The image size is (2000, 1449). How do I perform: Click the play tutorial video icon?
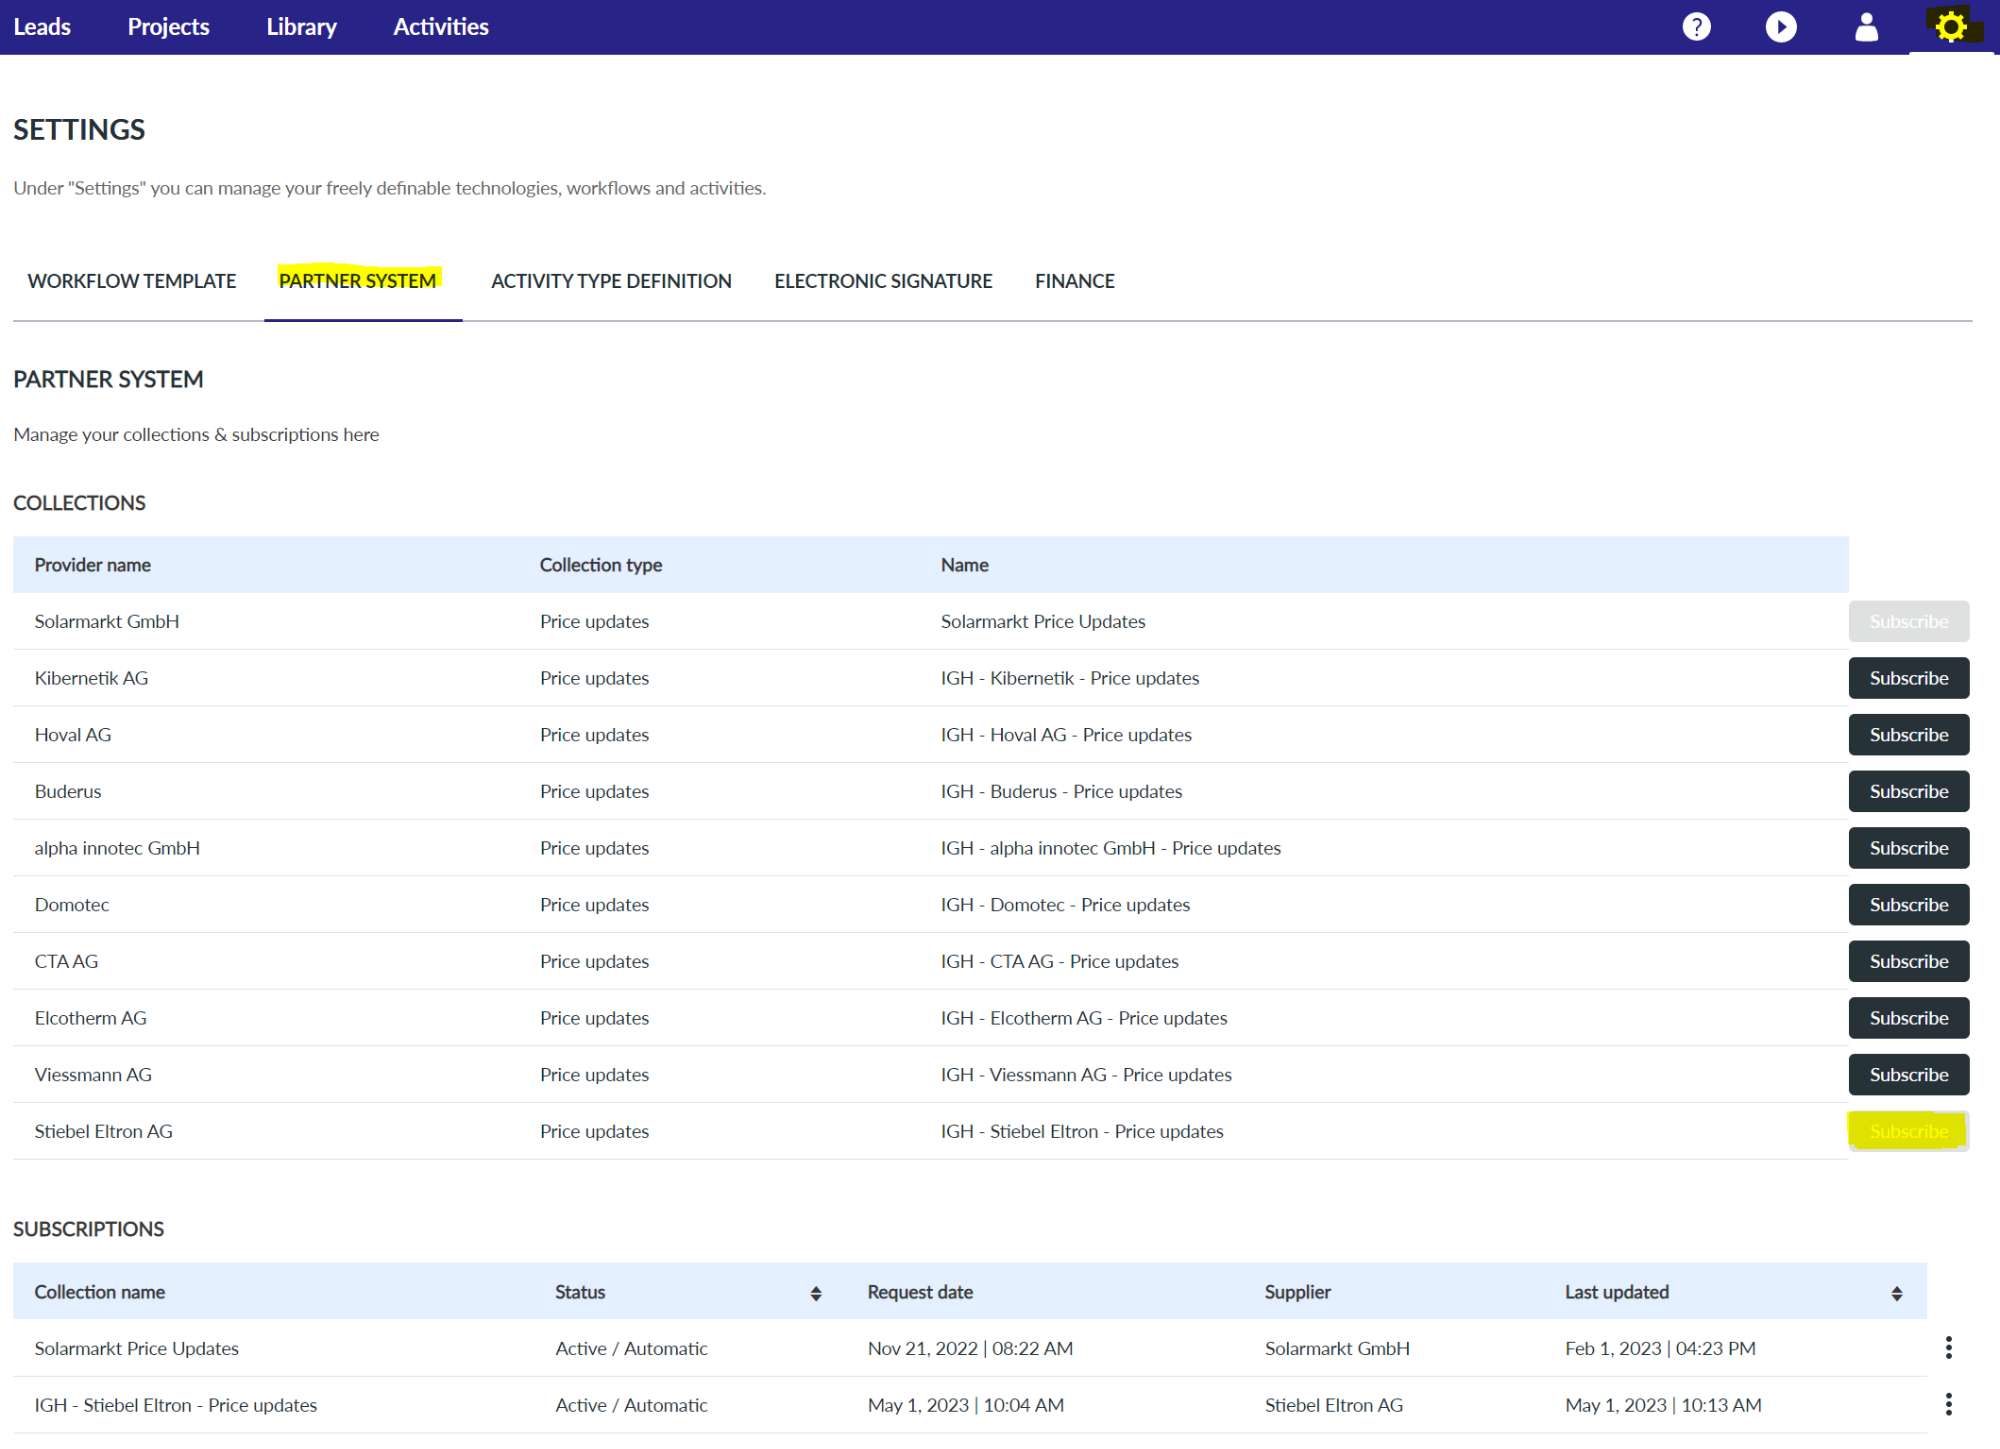(x=1780, y=27)
